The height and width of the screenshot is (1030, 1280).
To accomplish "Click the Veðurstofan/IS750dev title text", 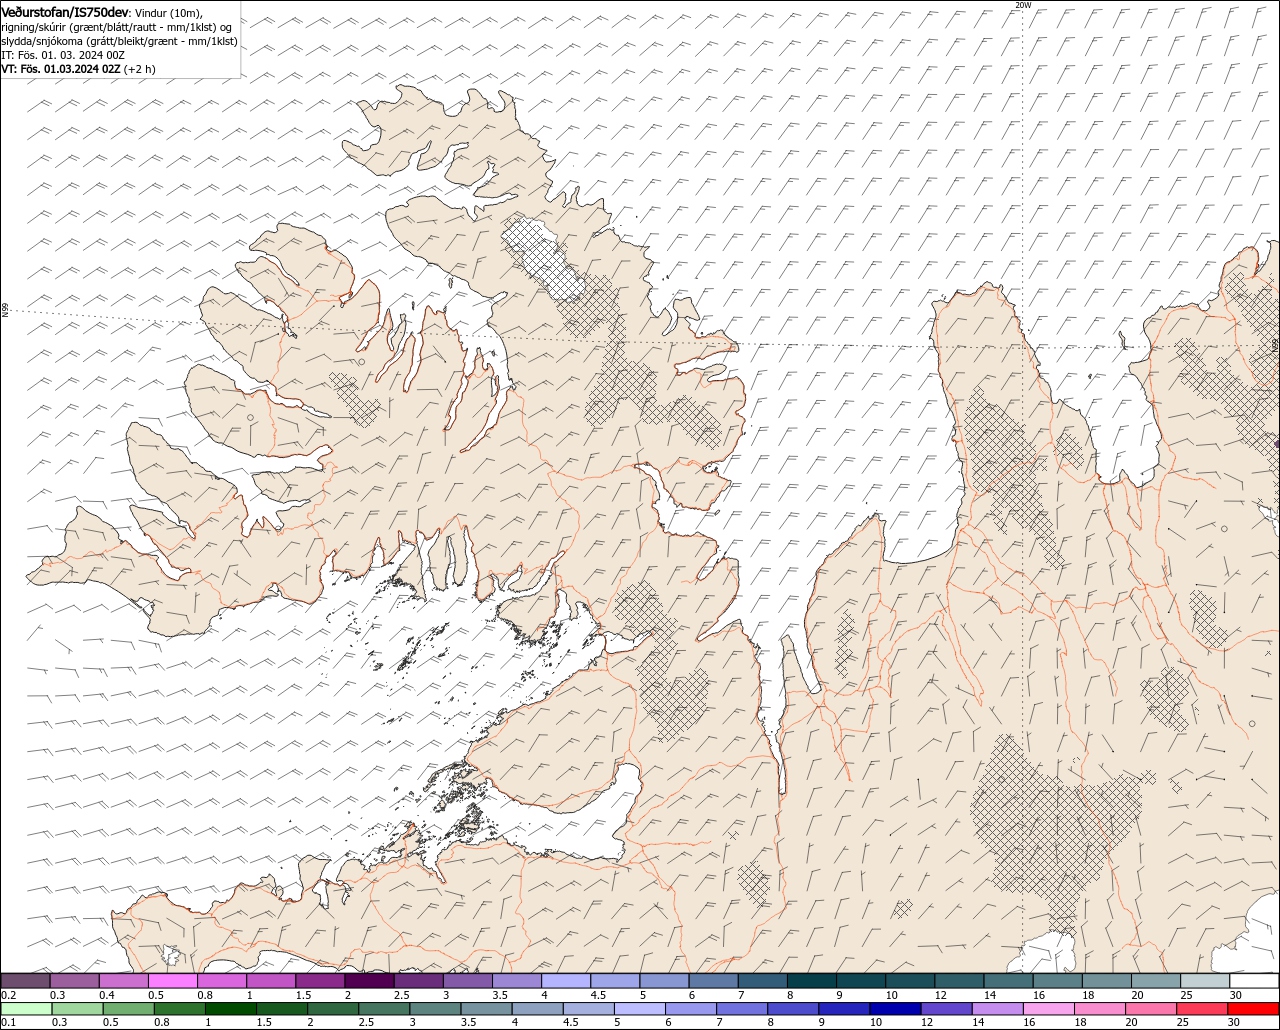I will pyautogui.click(x=65, y=11).
